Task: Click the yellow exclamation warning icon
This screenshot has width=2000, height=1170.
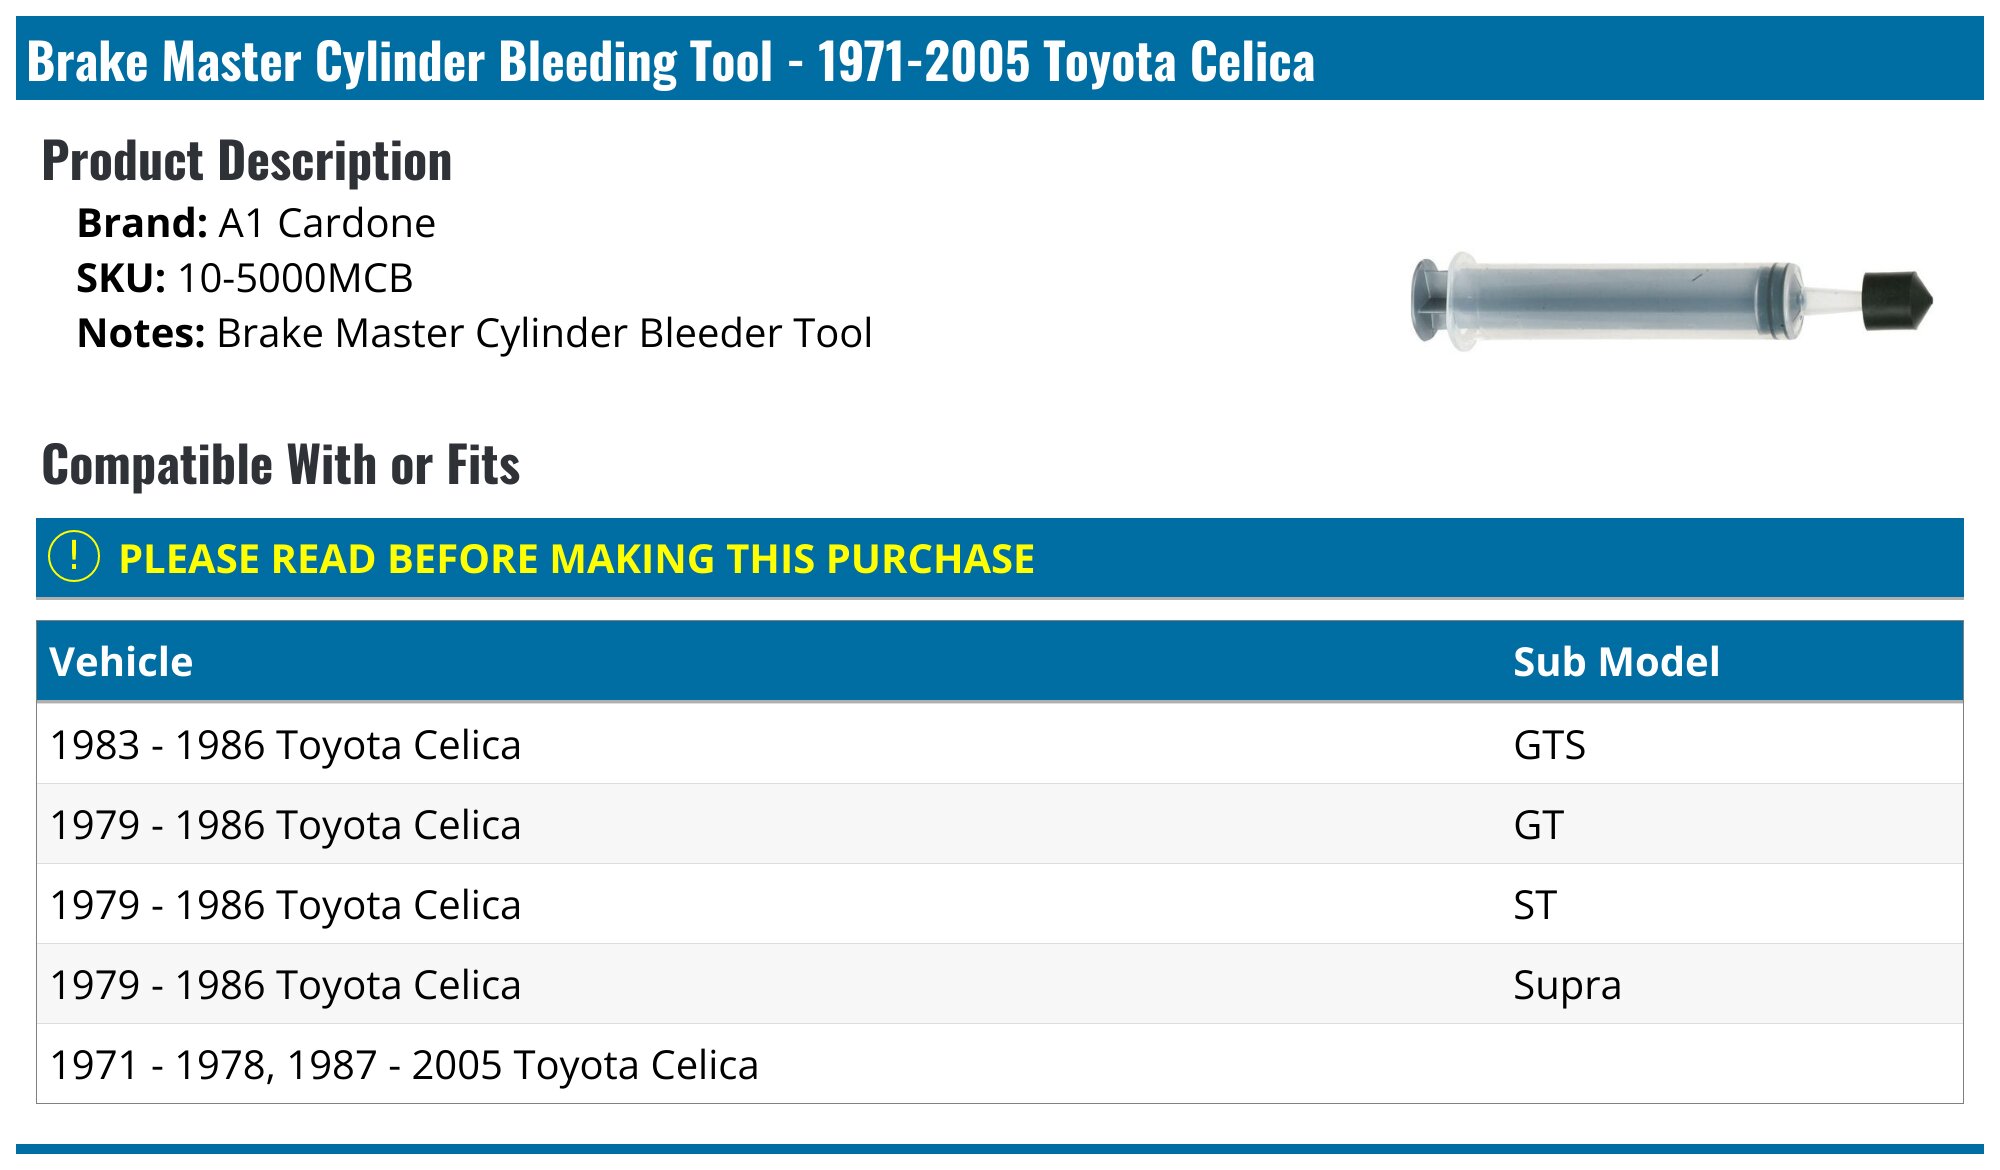Action: pos(74,557)
